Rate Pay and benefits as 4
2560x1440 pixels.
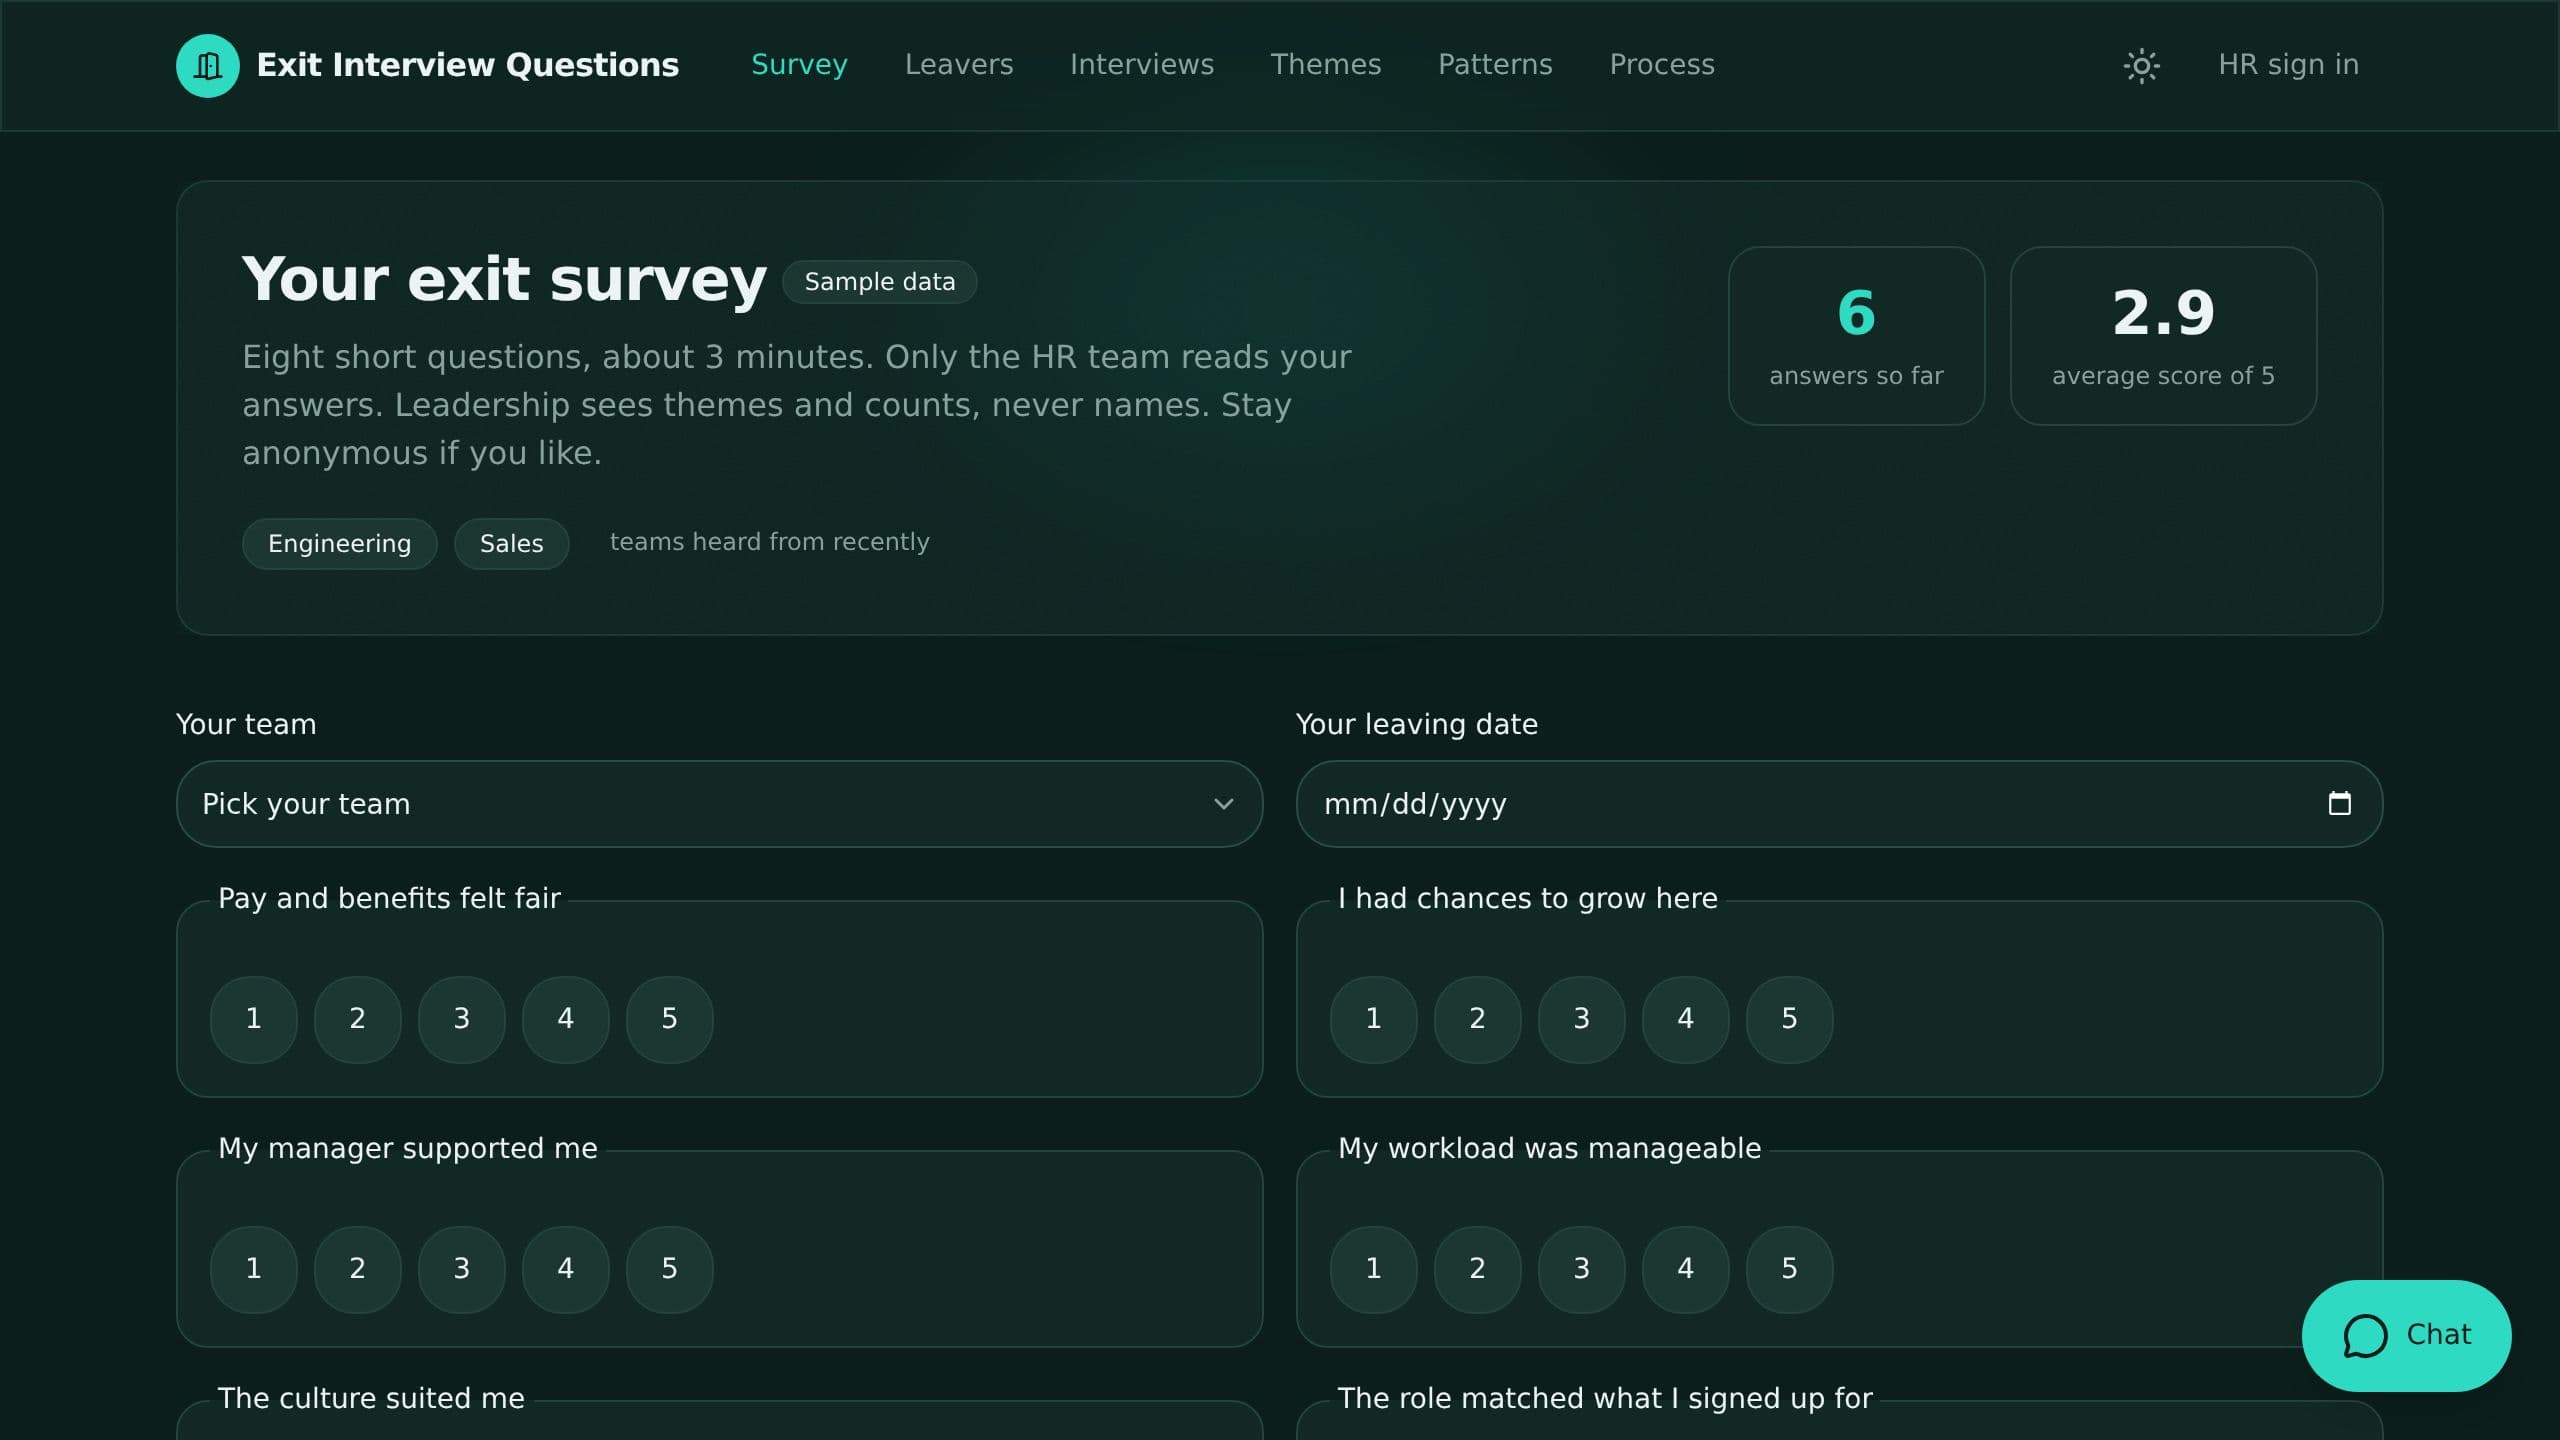pyautogui.click(x=566, y=1019)
